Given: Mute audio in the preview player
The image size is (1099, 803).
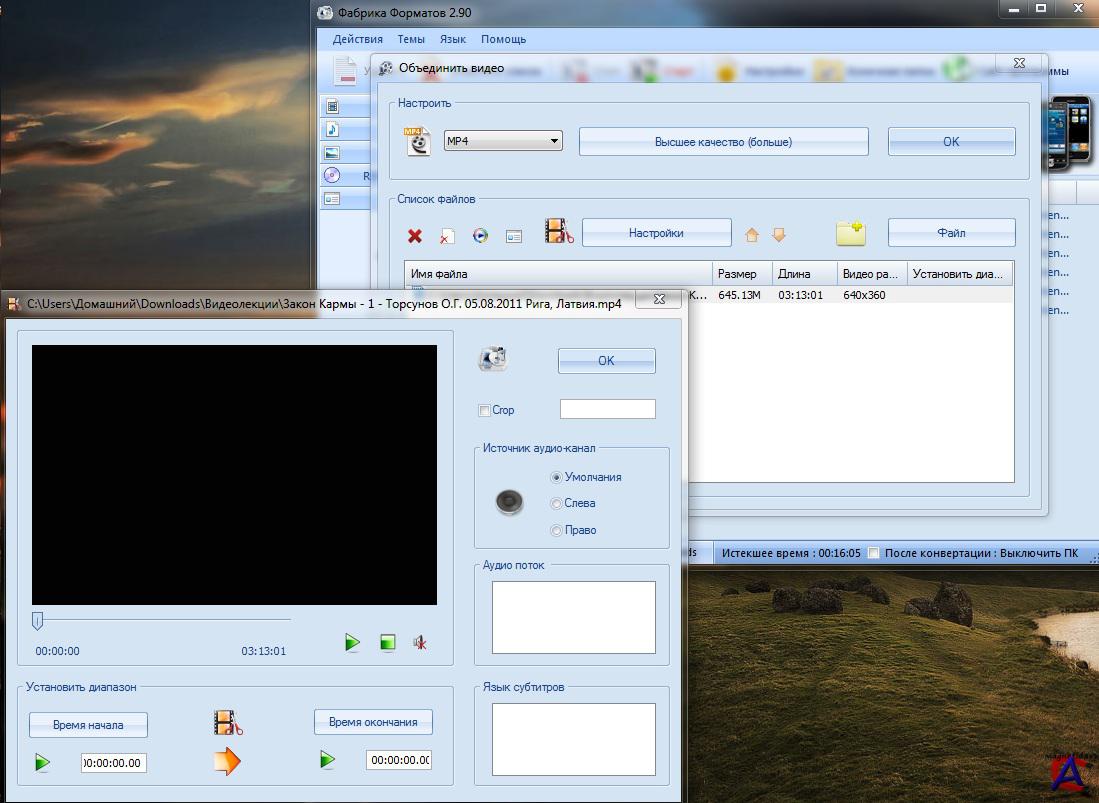Looking at the screenshot, I should point(420,643).
